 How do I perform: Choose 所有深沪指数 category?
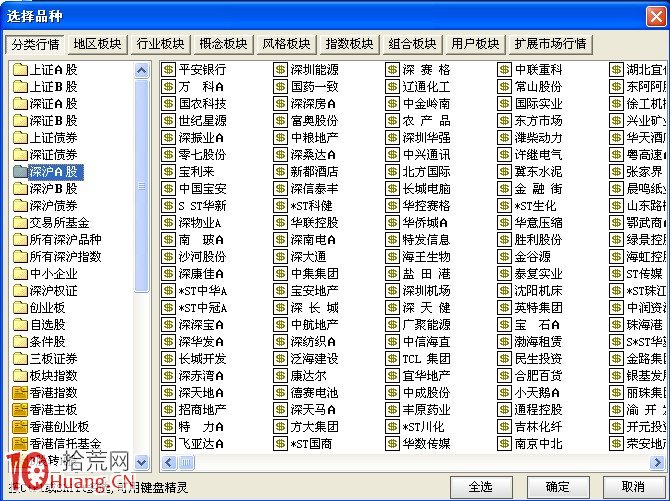[65, 256]
